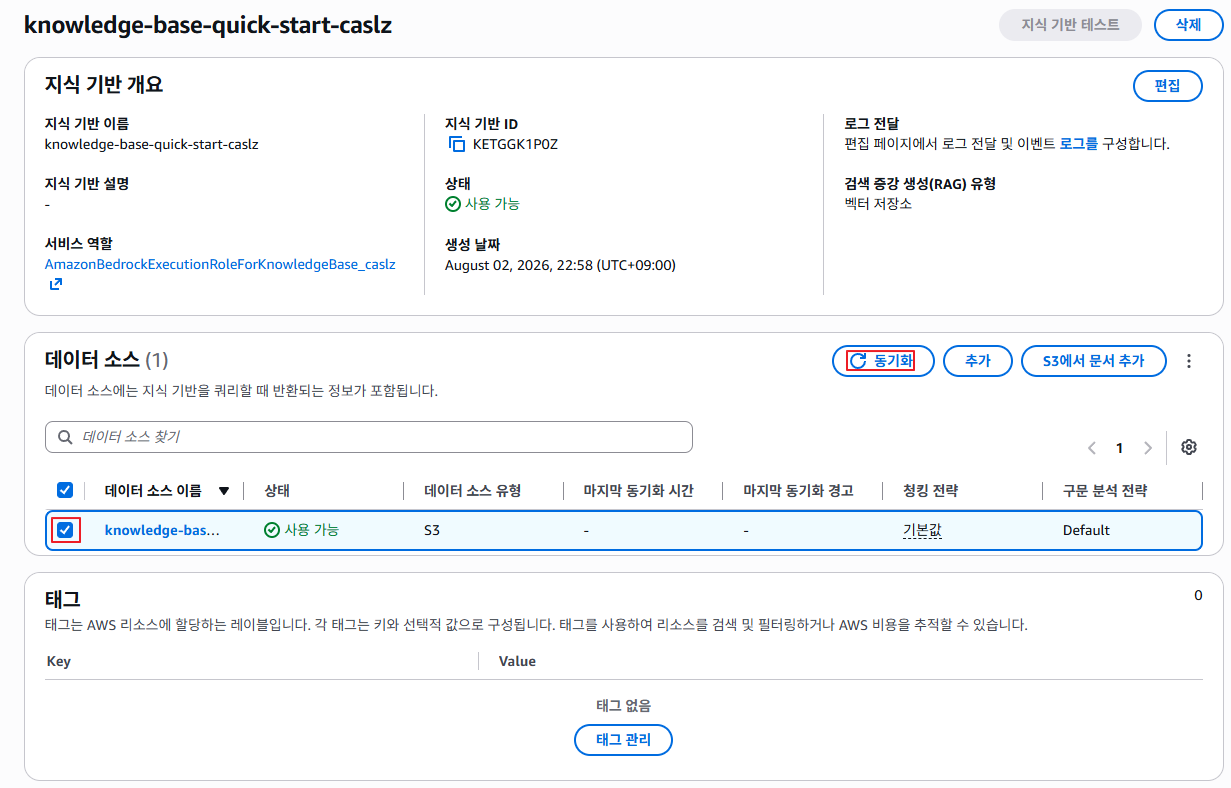Click the 편집 button in overview
Image resolution: width=1231 pixels, height=788 pixels.
pos(1168,86)
